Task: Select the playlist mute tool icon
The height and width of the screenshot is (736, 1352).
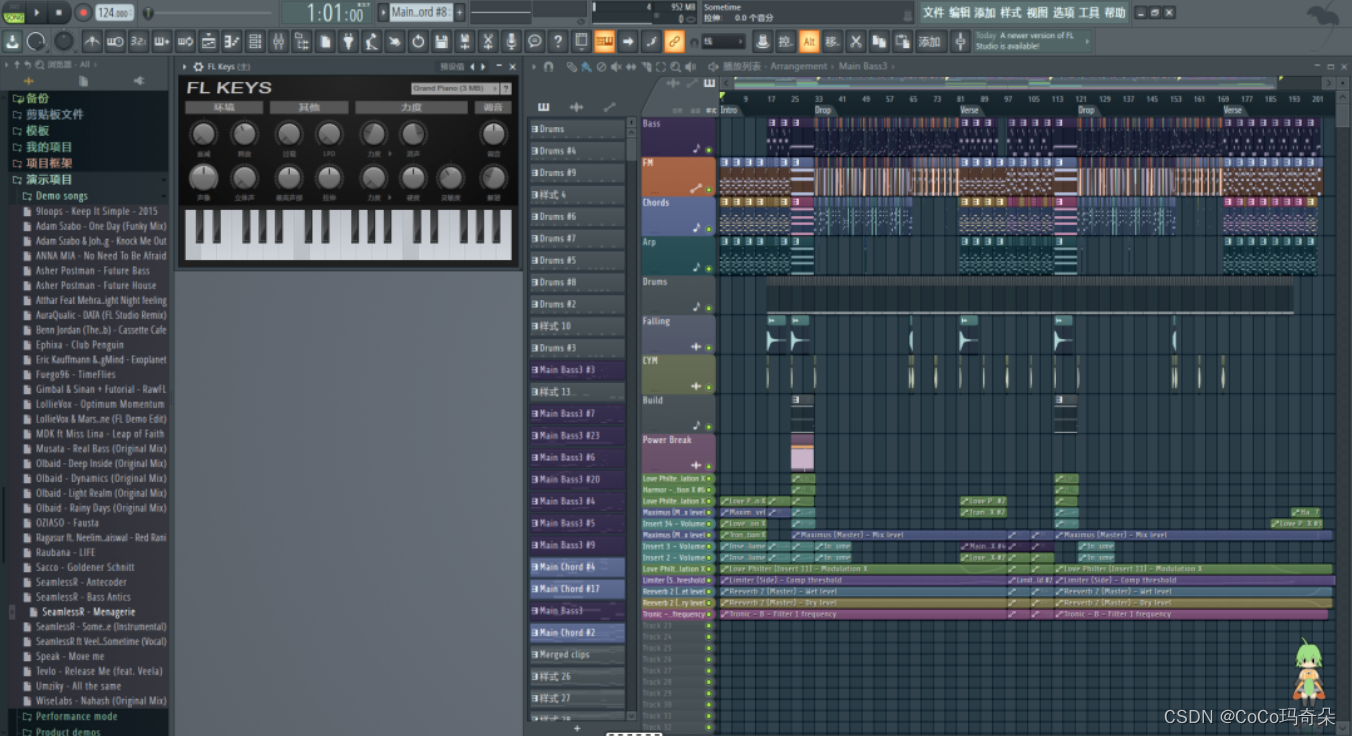Action: (616, 67)
